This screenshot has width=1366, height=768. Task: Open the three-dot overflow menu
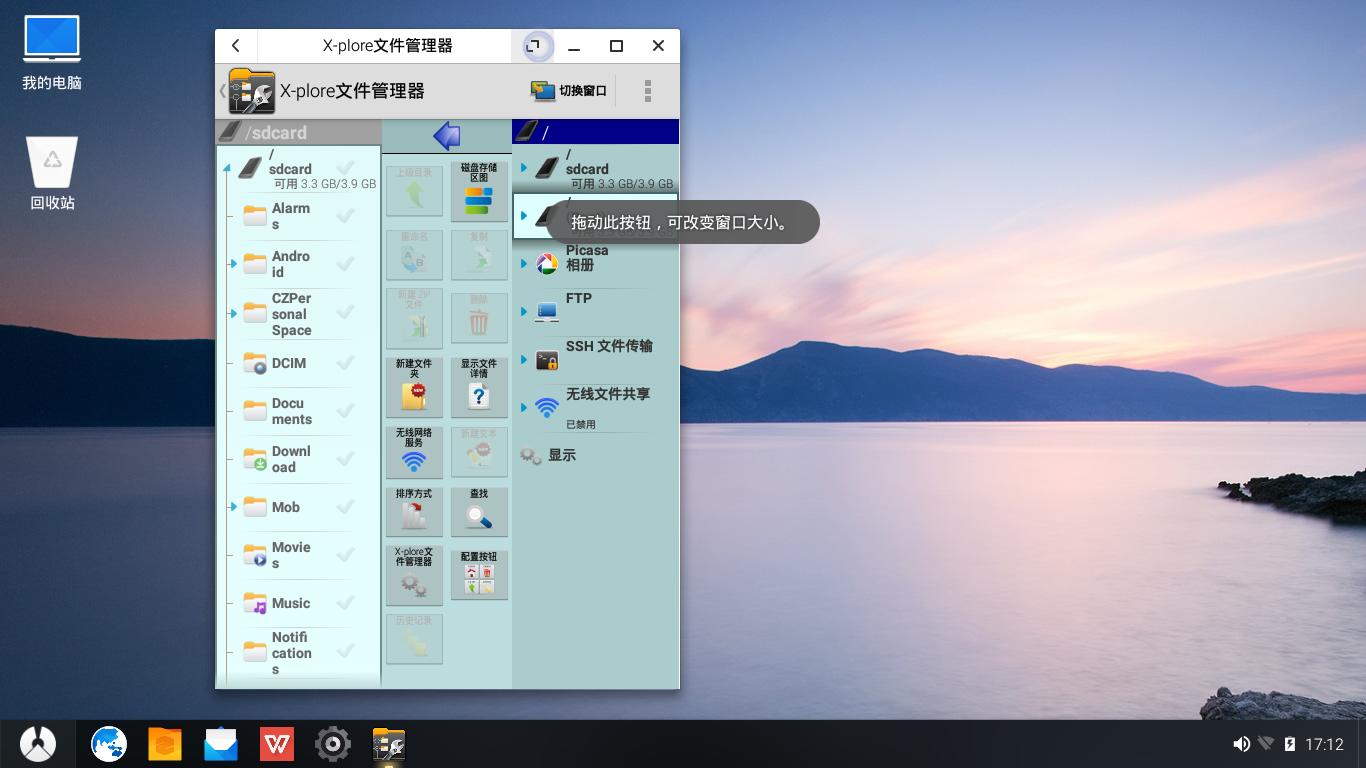648,90
